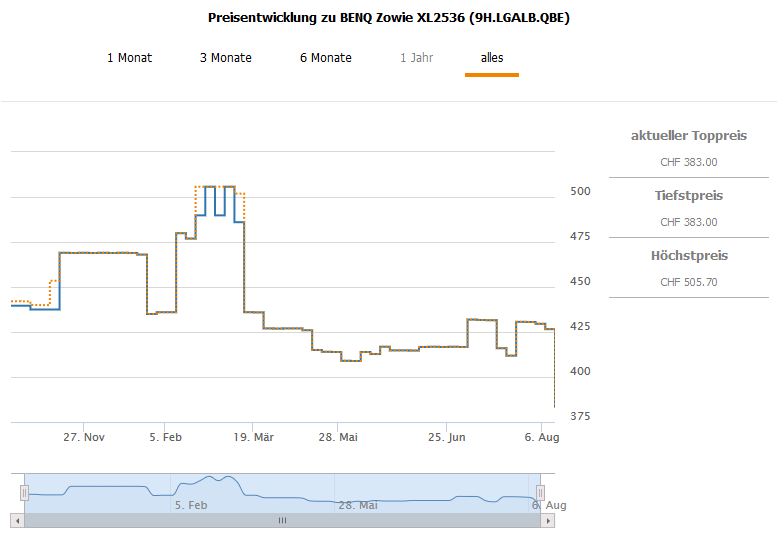Click the Höchstpreis heading
The image size is (778, 538).
pyautogui.click(x=689, y=256)
